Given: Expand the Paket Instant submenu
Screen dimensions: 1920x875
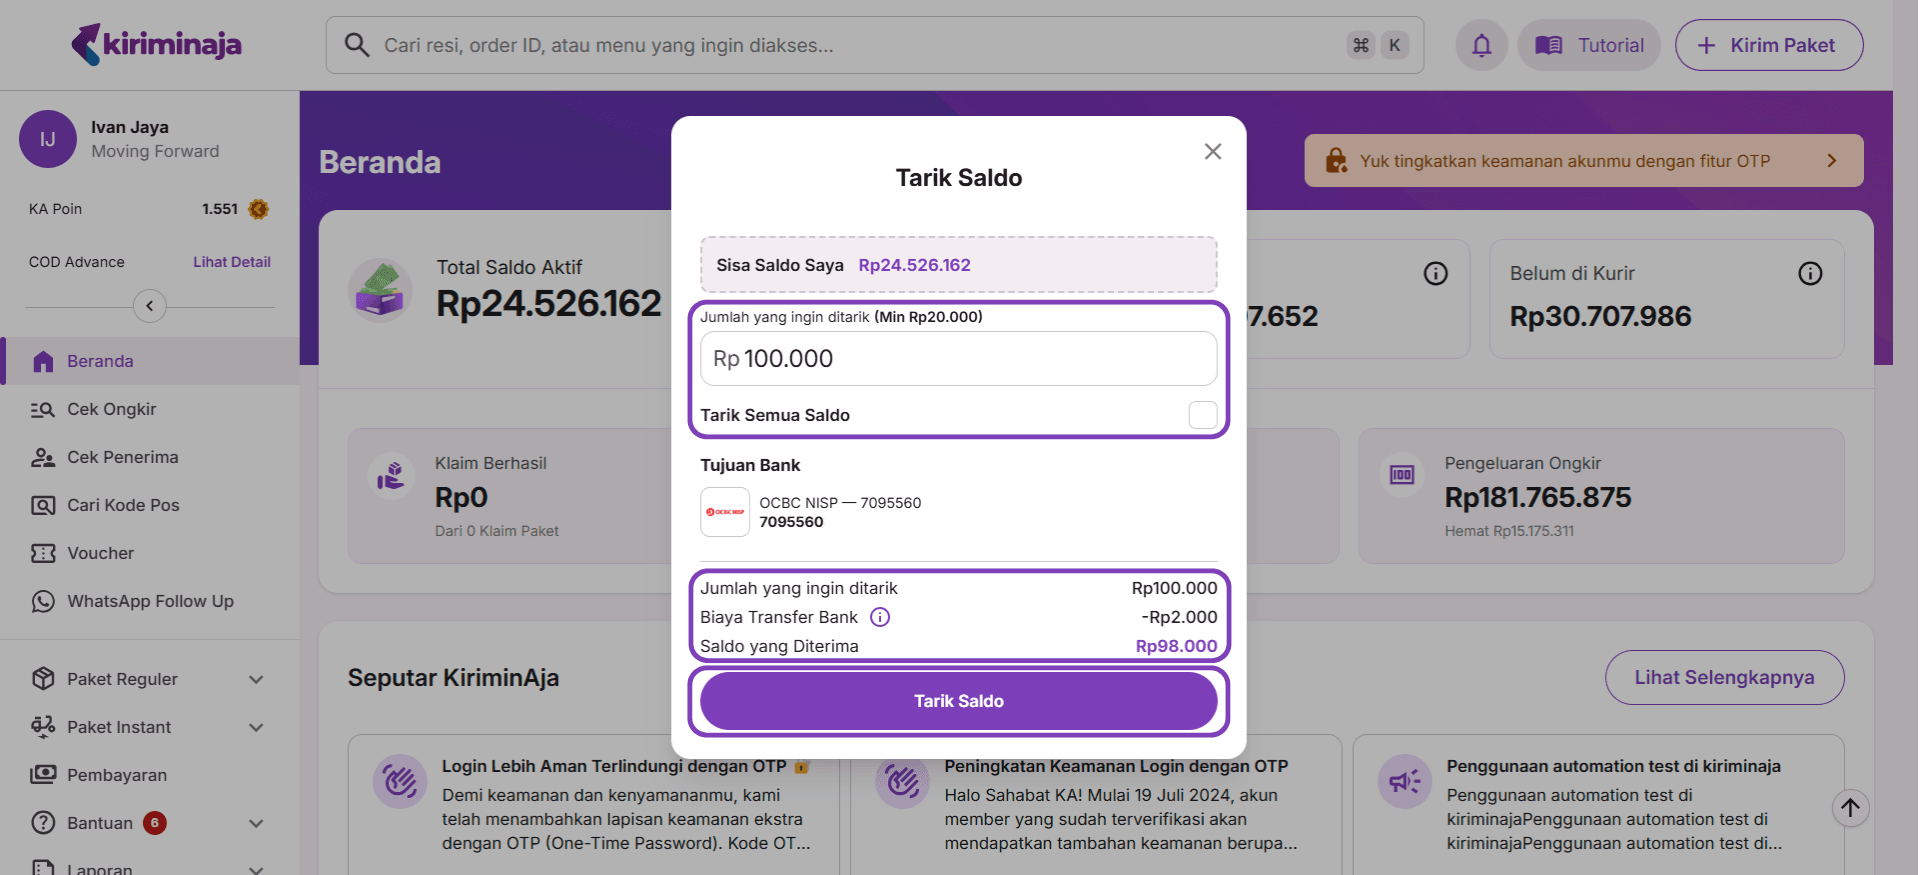Looking at the screenshot, I should click(x=256, y=727).
